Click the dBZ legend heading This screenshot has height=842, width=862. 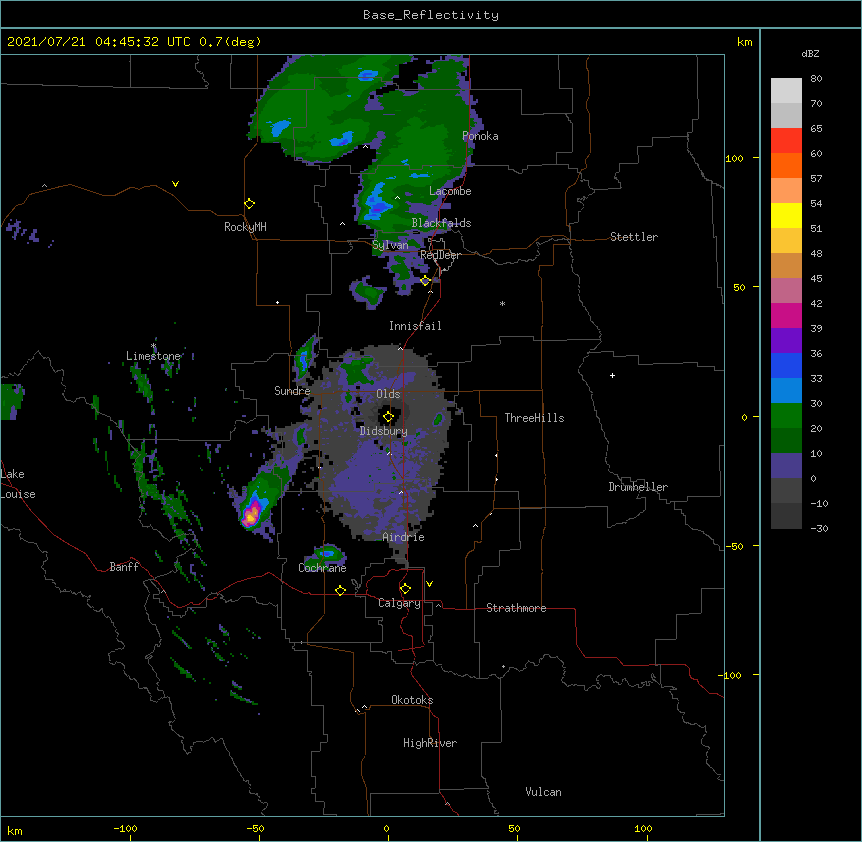click(x=810, y=54)
